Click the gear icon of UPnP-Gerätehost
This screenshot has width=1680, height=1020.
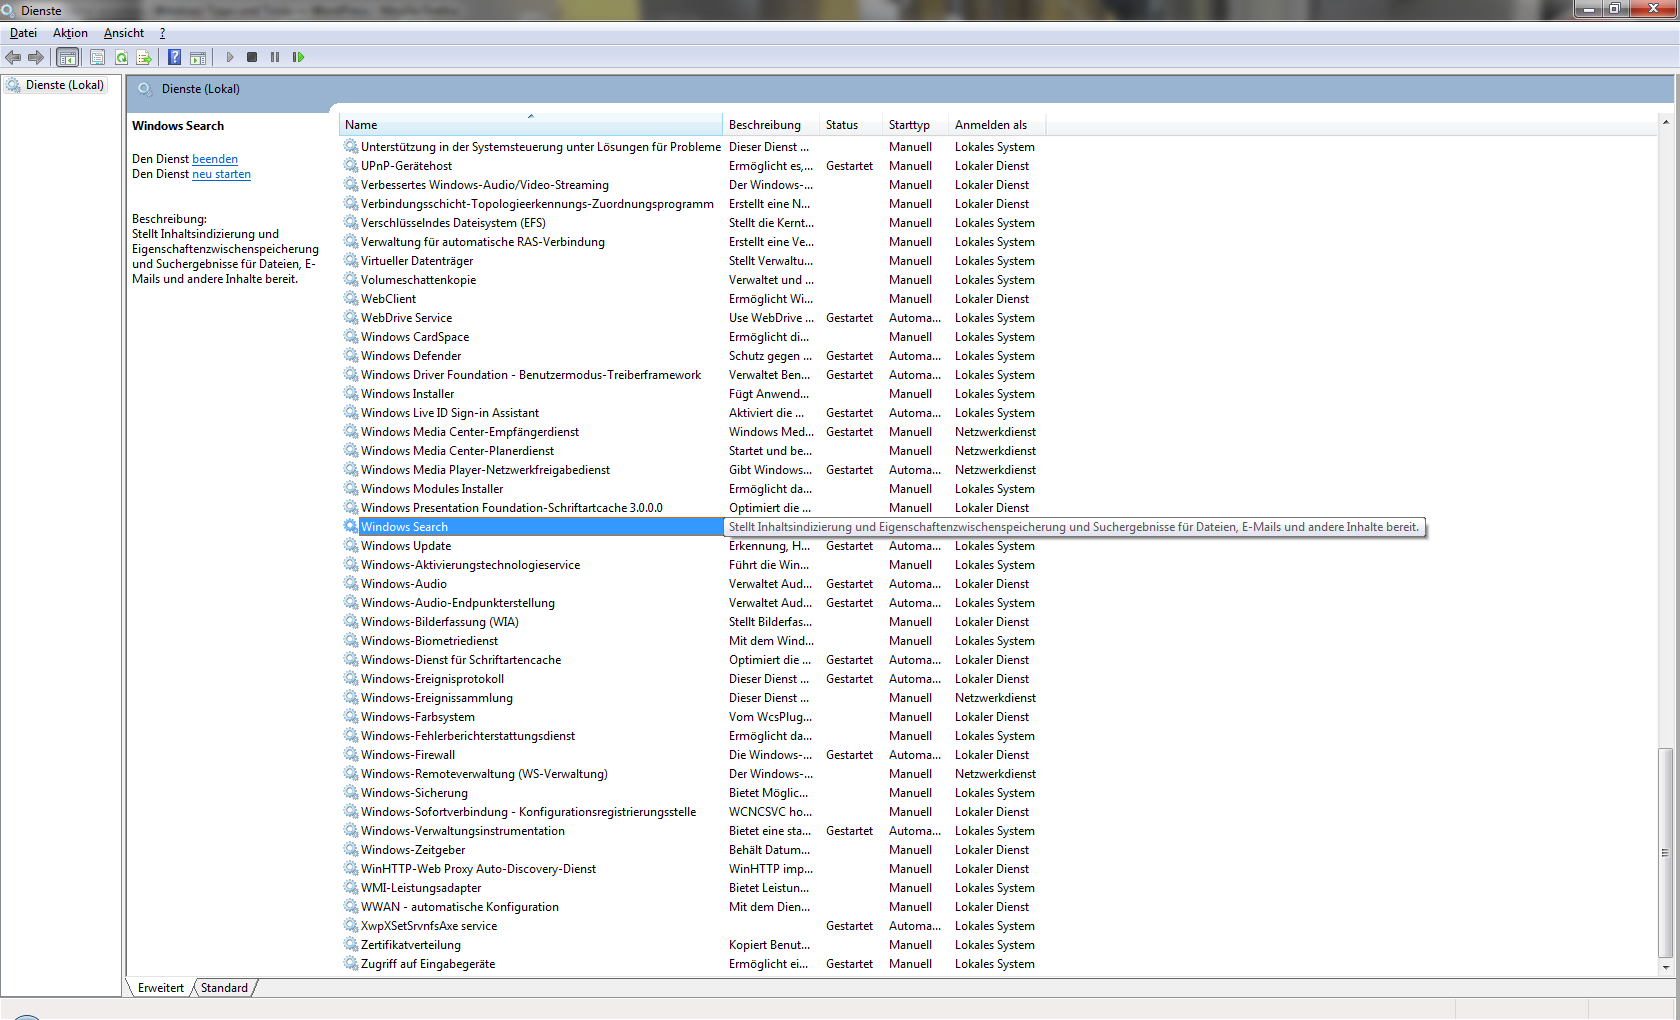pyautogui.click(x=351, y=165)
